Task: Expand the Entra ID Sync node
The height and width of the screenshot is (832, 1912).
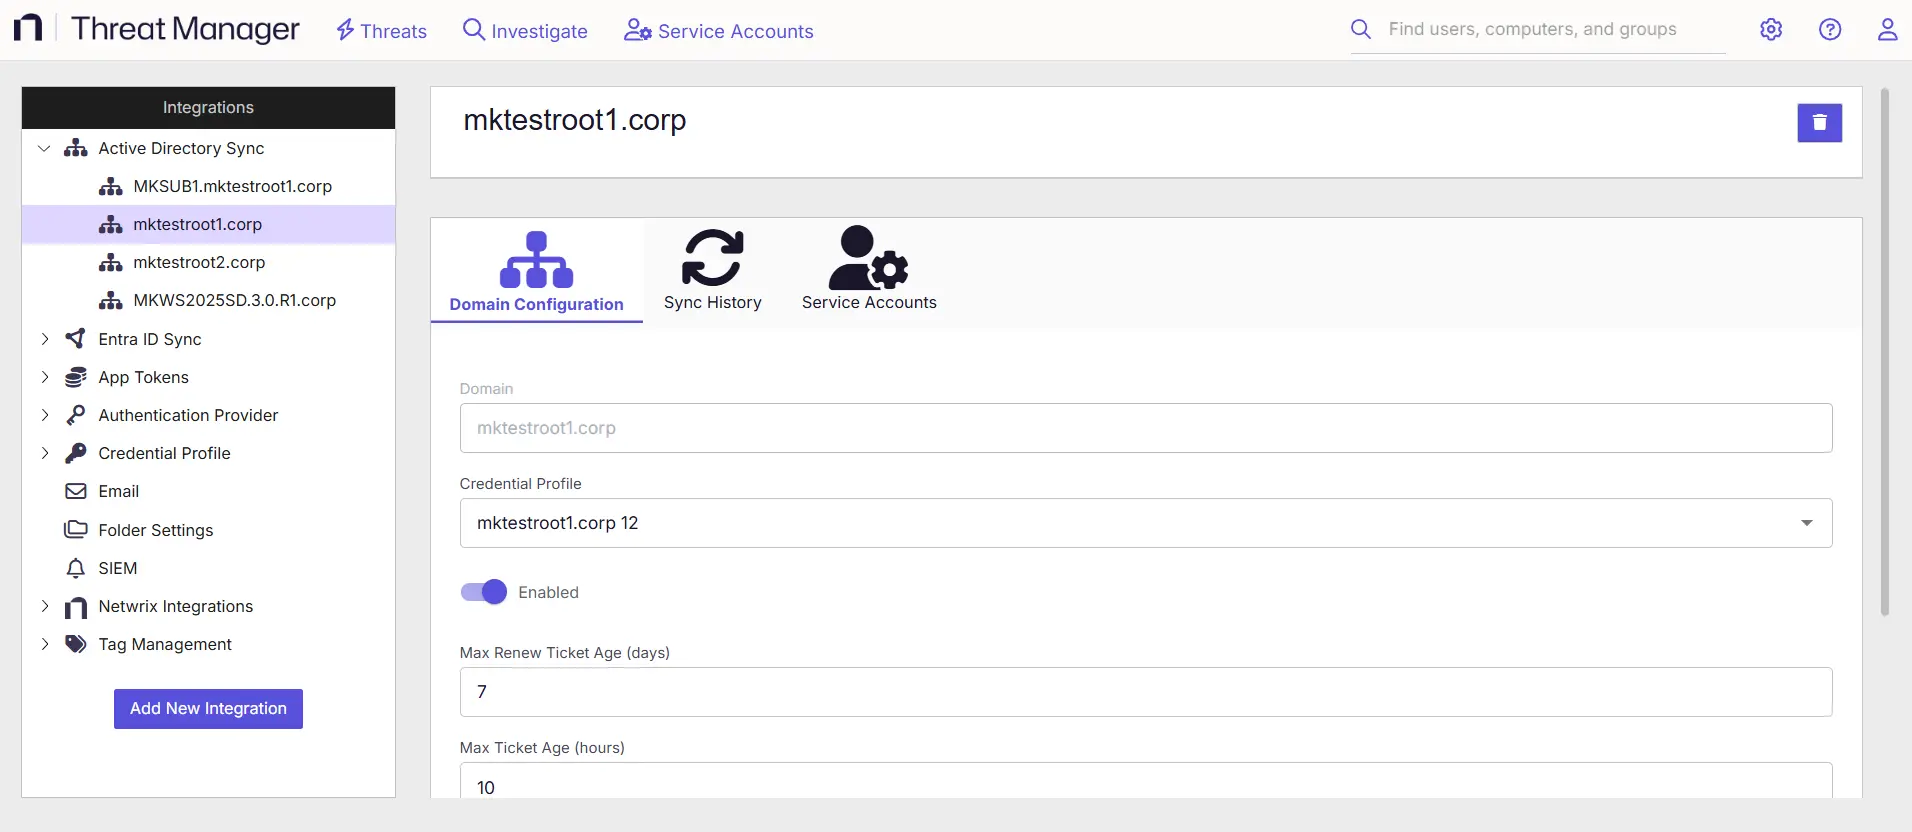Action: [x=44, y=339]
